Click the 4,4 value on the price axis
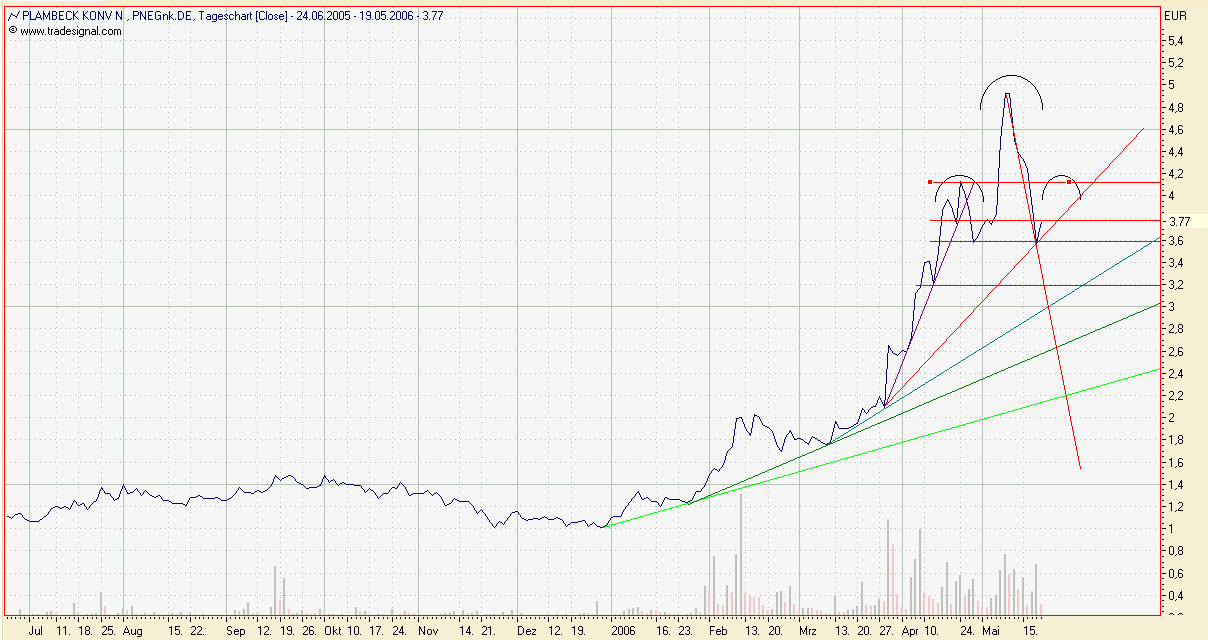The width and height of the screenshot is (1208, 640). pyautogui.click(x=1176, y=152)
